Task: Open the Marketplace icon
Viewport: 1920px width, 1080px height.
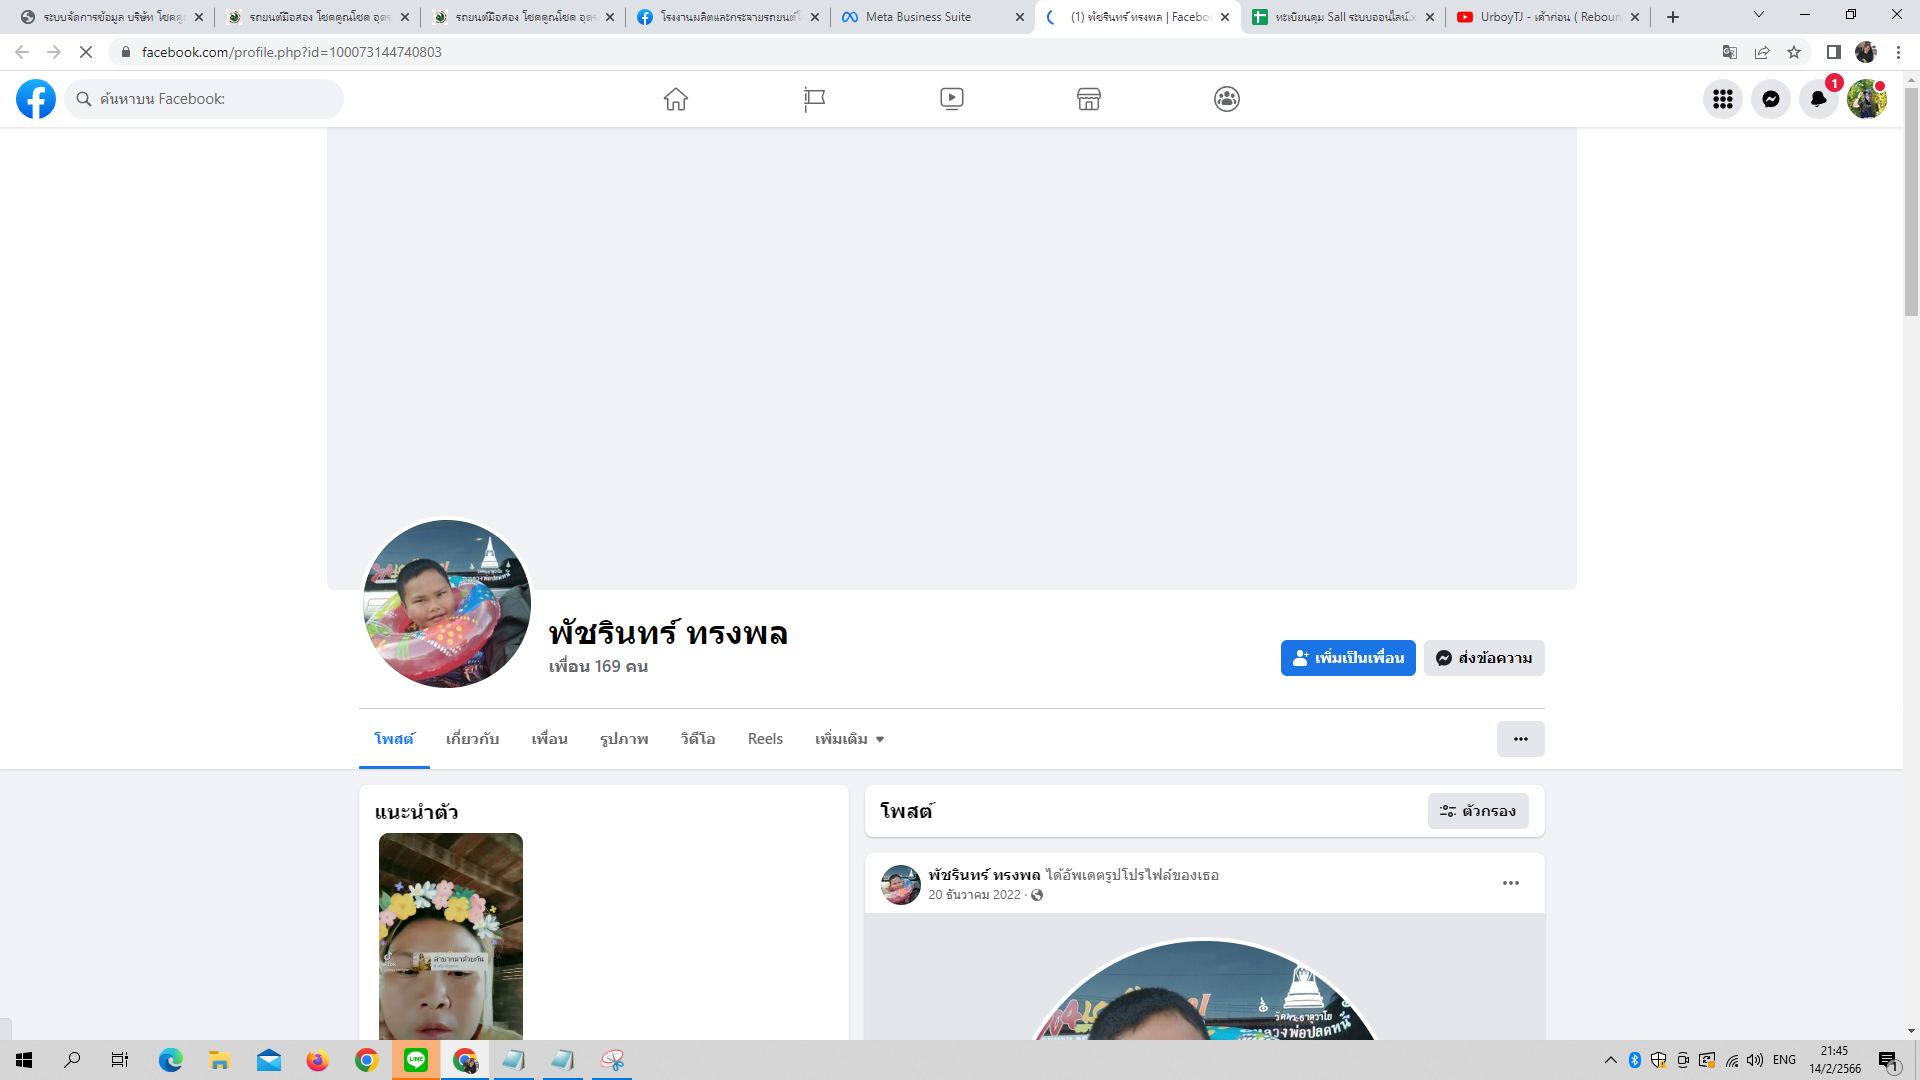Action: pos(1089,99)
